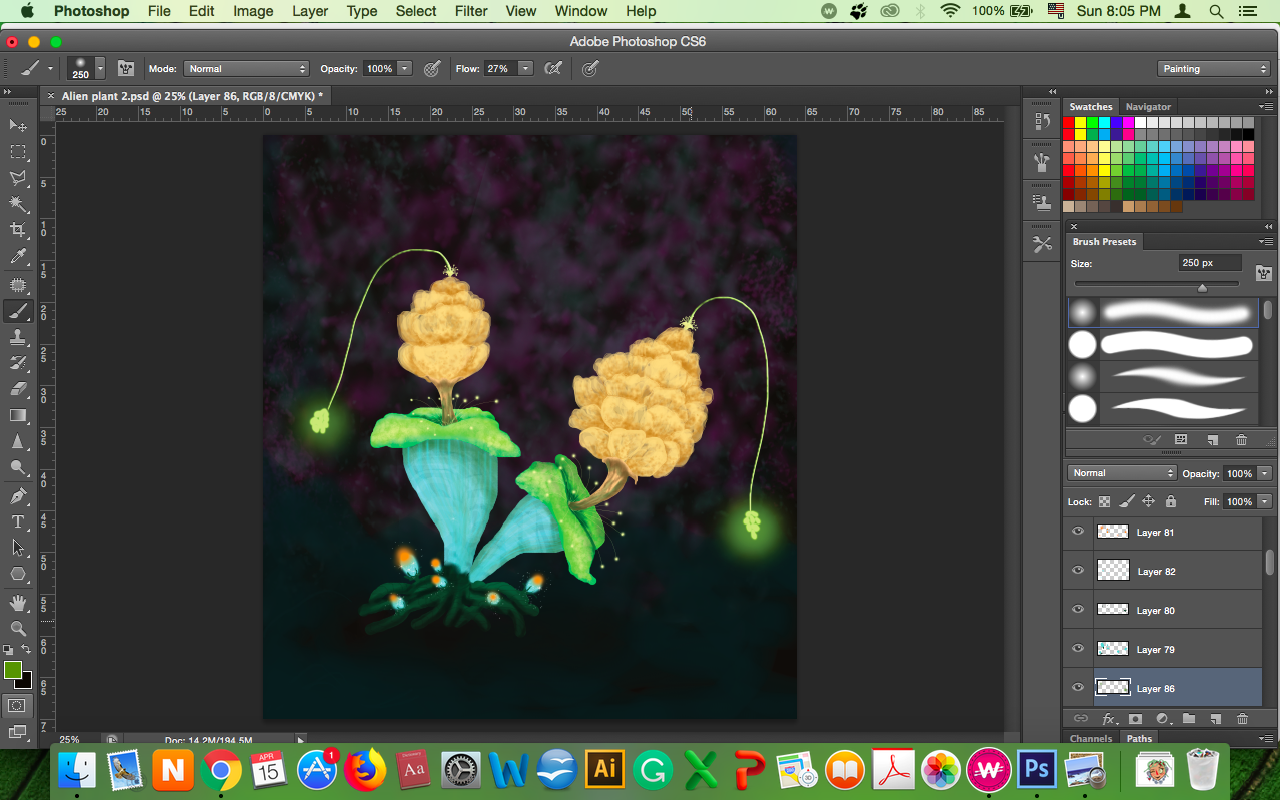Select the Rectangular Marquee tool

[x=18, y=152]
